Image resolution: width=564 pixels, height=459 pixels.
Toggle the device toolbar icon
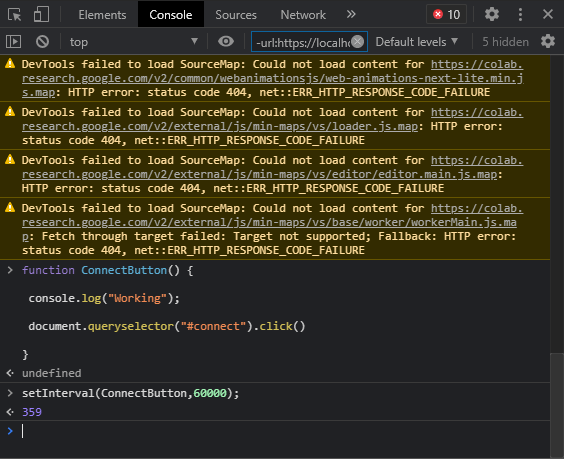point(41,15)
